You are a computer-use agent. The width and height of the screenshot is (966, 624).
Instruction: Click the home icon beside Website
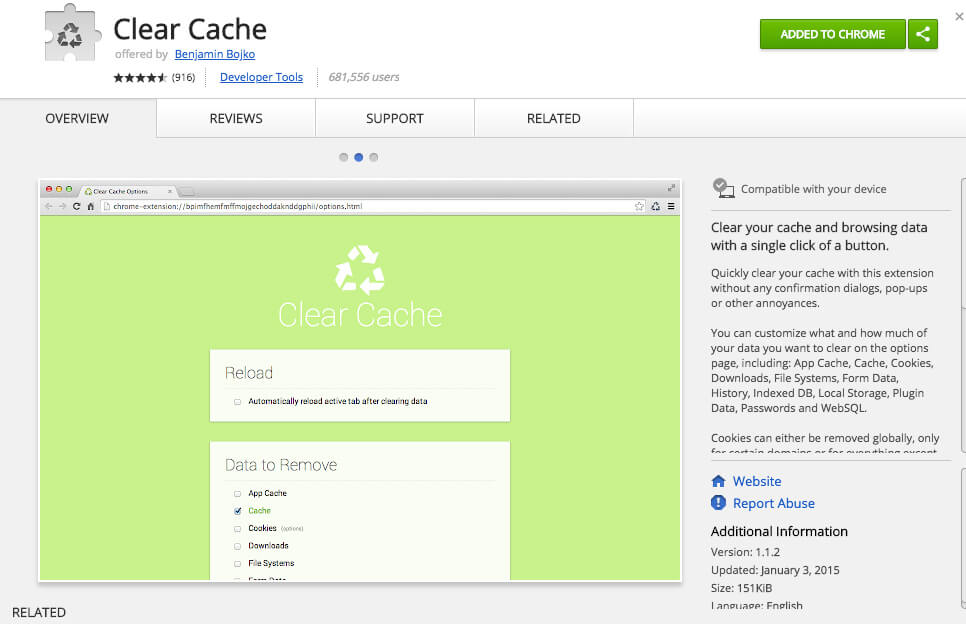pyautogui.click(x=718, y=481)
